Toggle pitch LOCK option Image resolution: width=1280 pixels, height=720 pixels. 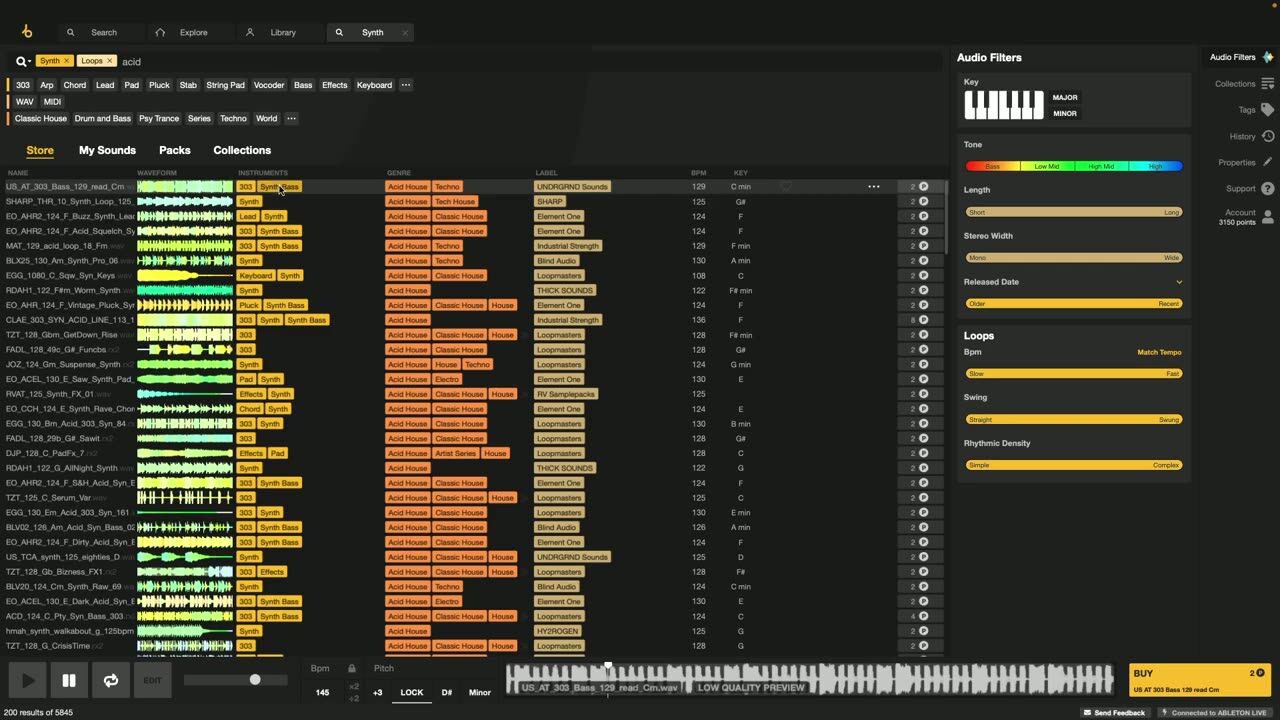pyautogui.click(x=412, y=692)
